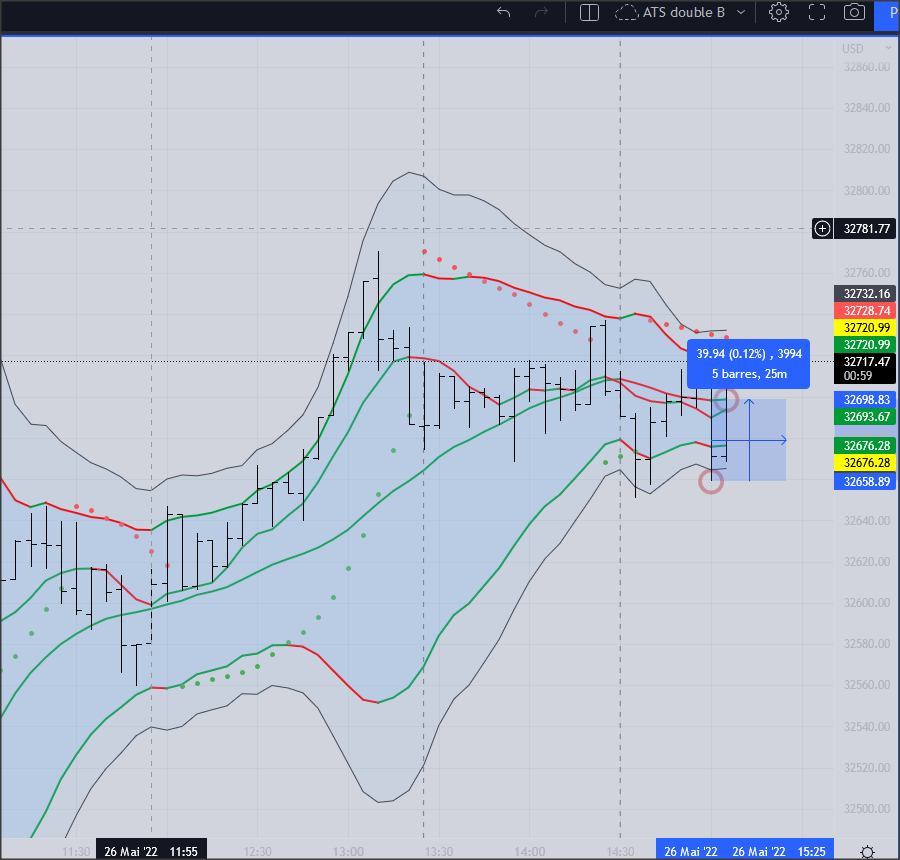Click the blue publish button at top right
900x860 pixels.
pos(887,15)
